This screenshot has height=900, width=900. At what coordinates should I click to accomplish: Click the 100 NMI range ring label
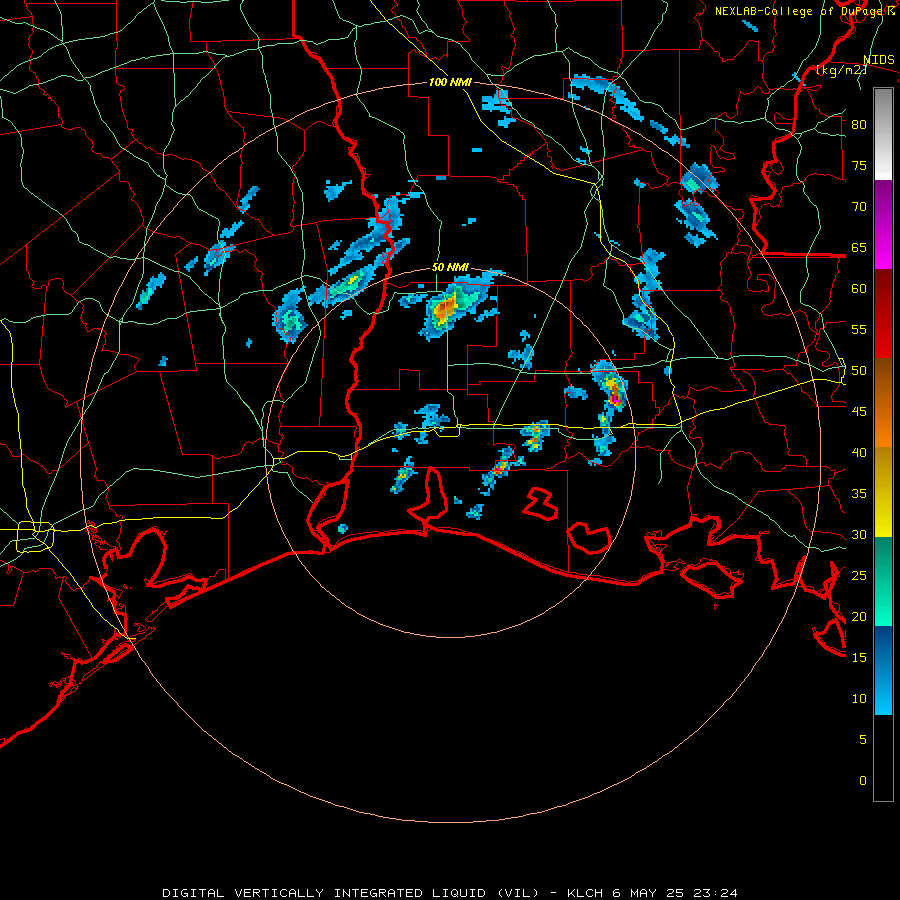450,82
